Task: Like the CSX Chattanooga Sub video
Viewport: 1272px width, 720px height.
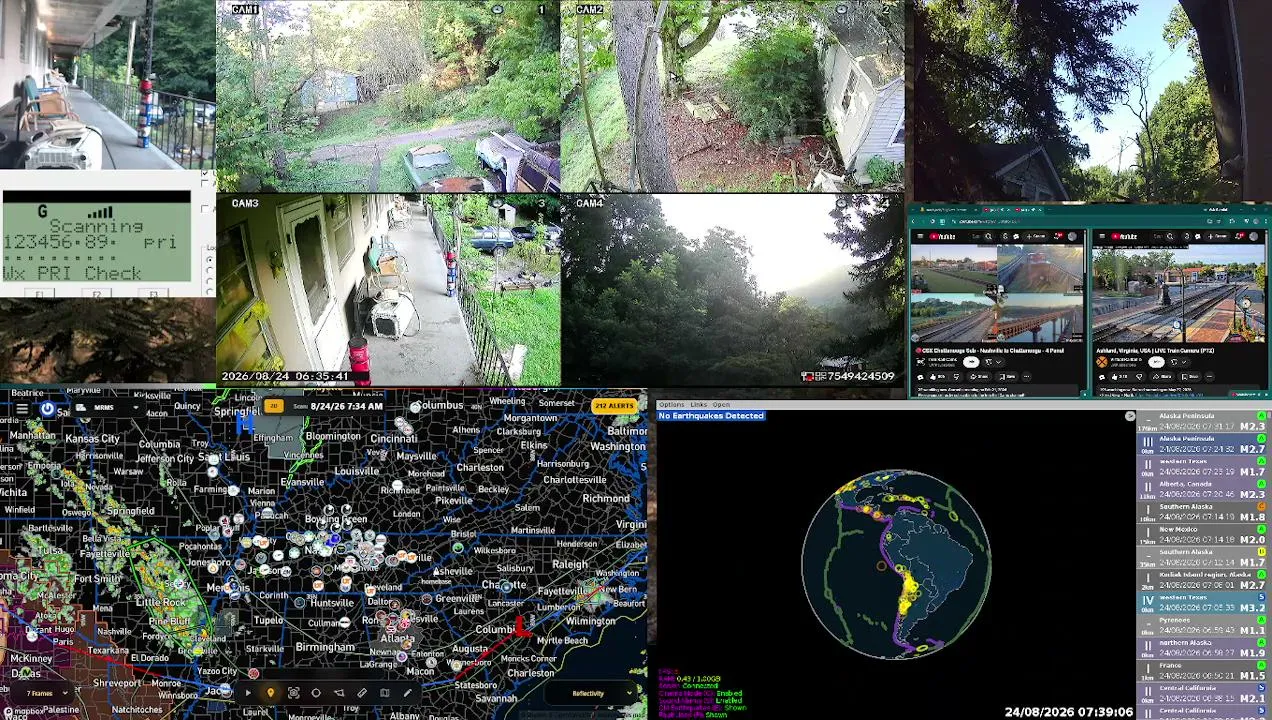Action: 938,377
